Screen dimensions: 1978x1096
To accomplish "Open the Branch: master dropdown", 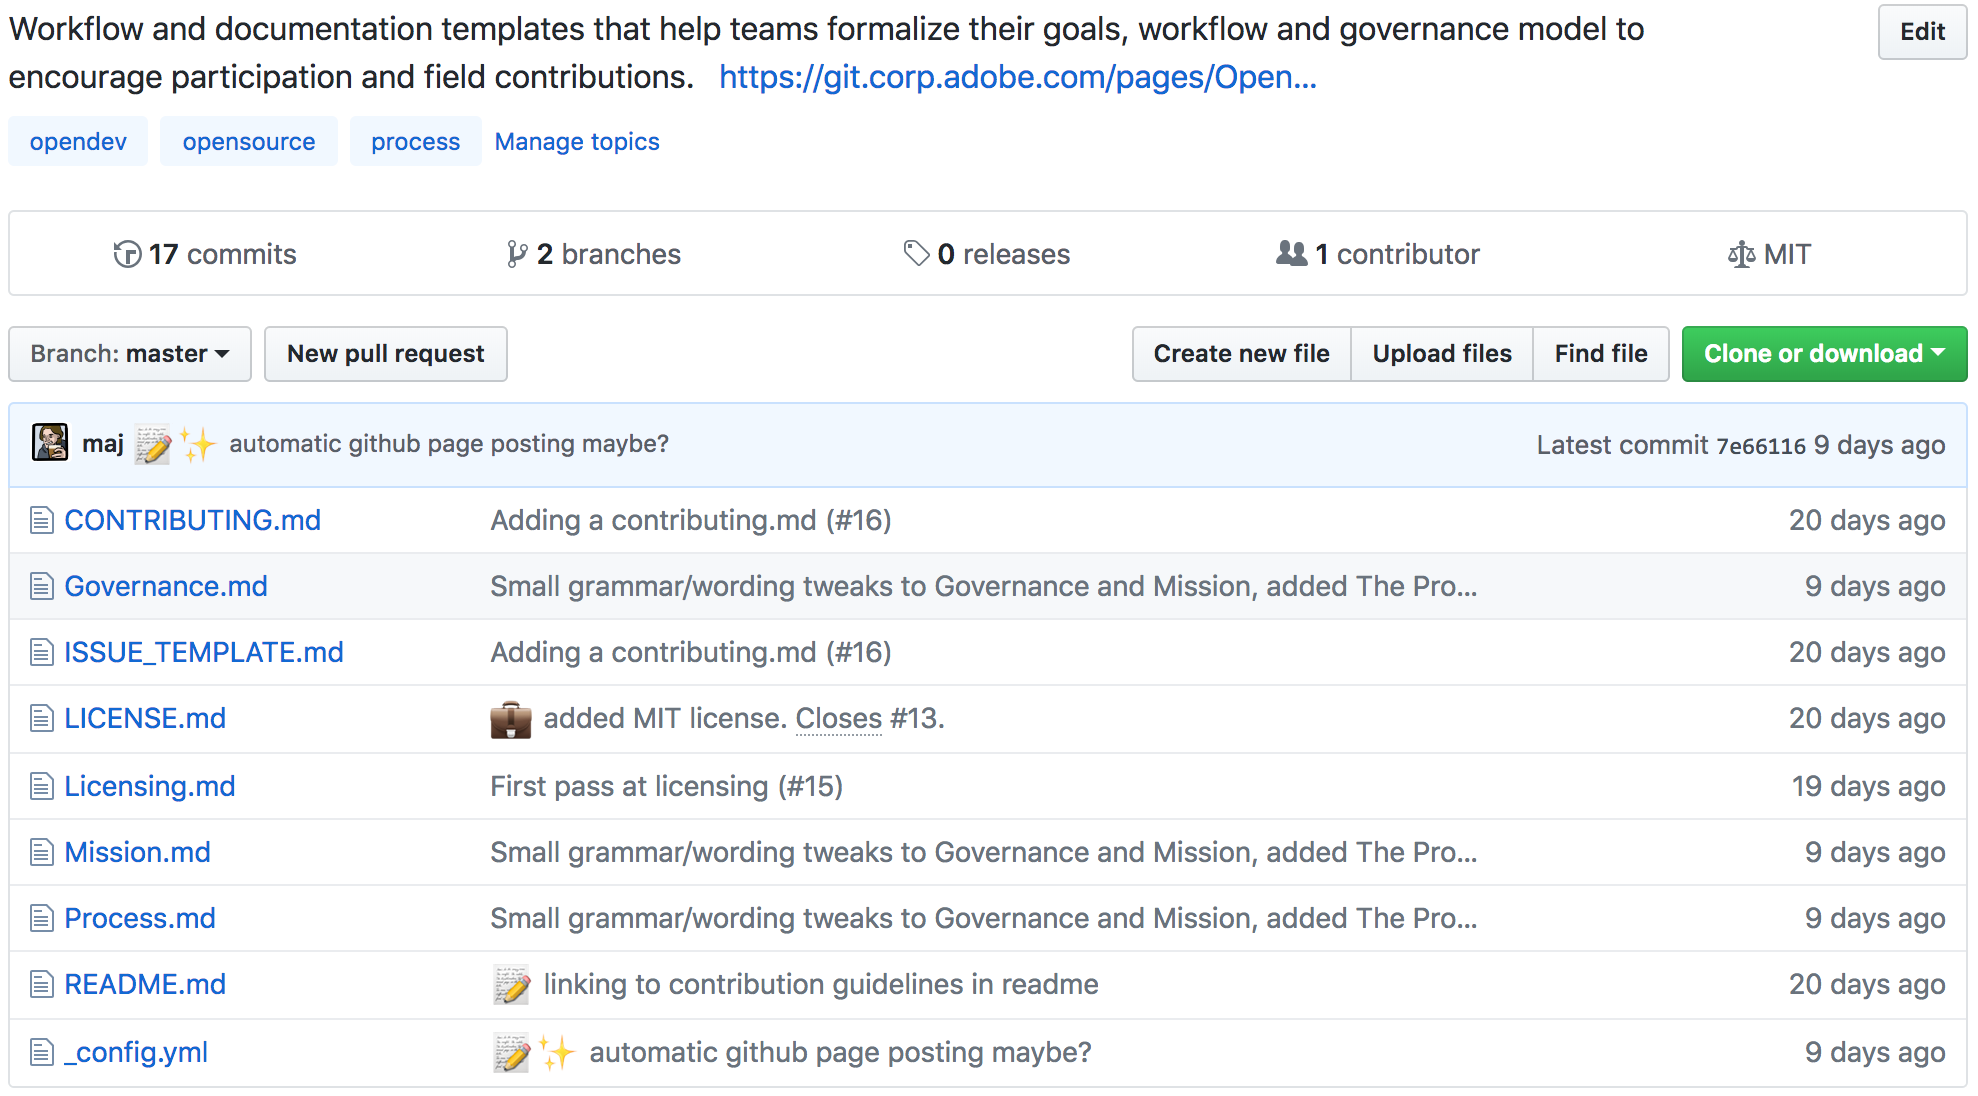I will coord(130,354).
